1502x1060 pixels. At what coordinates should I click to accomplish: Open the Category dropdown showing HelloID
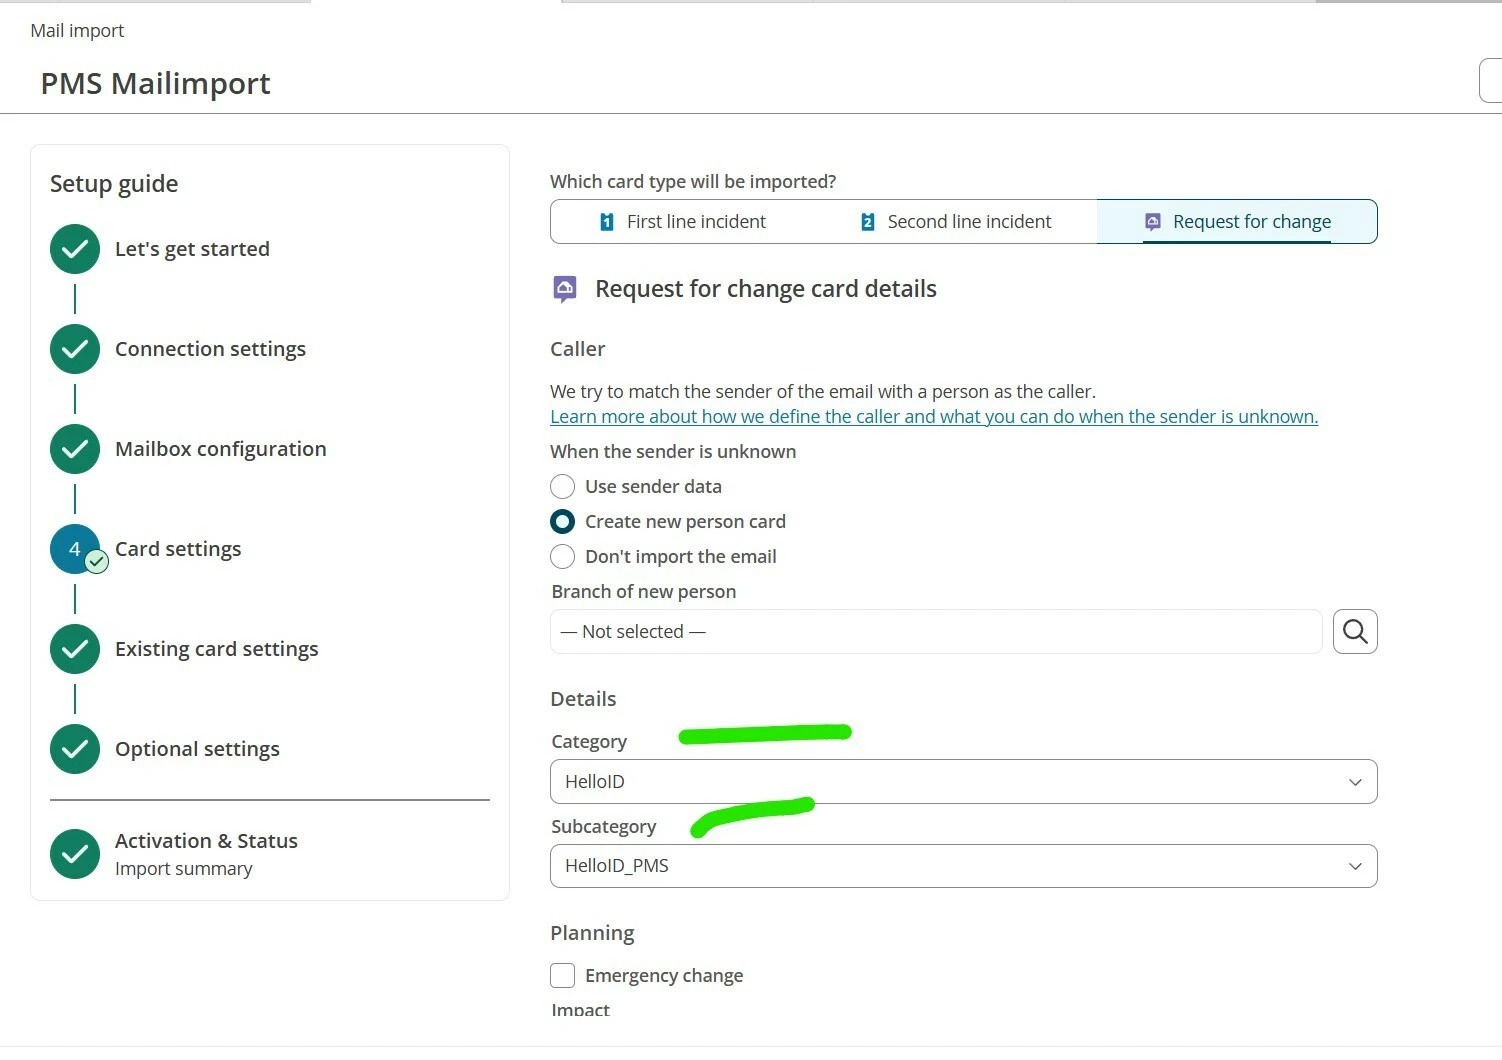pyautogui.click(x=963, y=782)
